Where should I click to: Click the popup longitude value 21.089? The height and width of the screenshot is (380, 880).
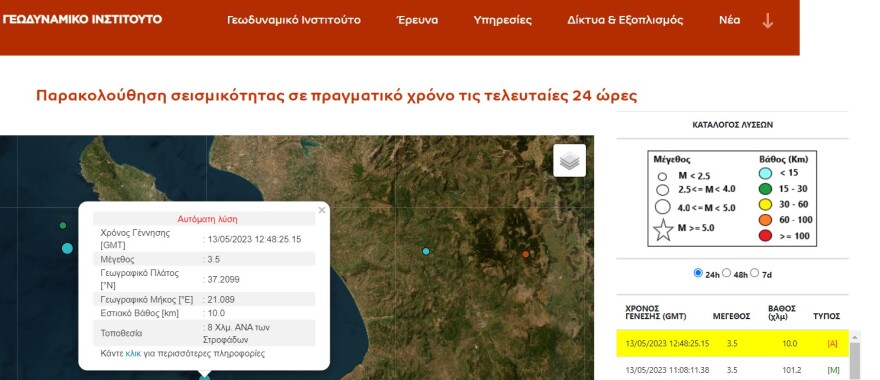click(221, 300)
